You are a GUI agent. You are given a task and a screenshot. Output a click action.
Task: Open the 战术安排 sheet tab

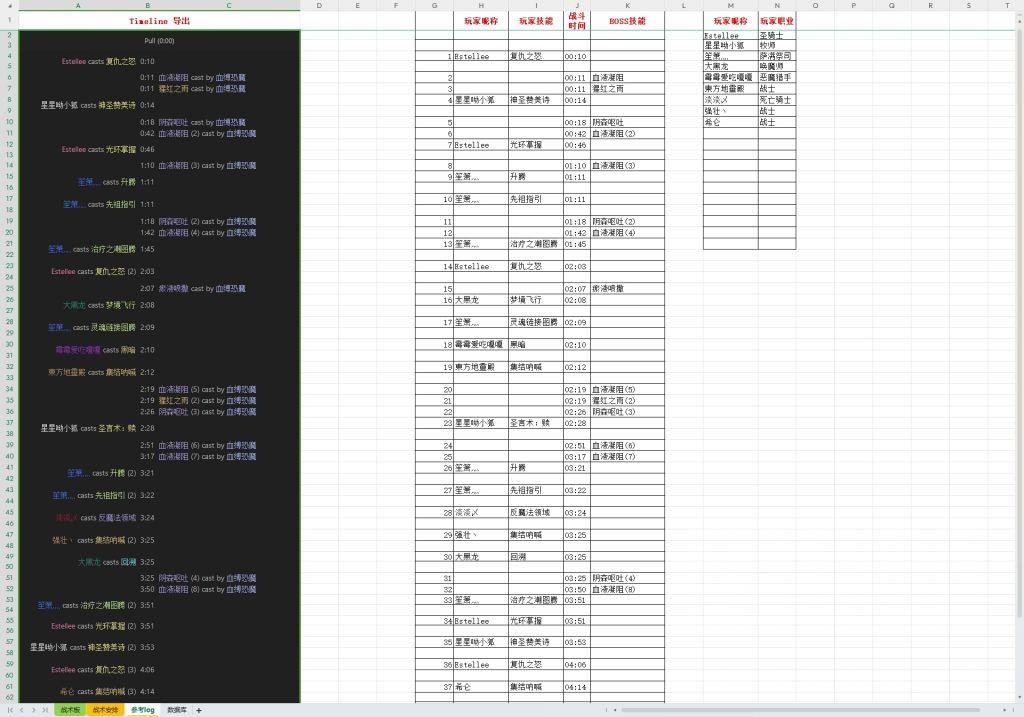105,710
